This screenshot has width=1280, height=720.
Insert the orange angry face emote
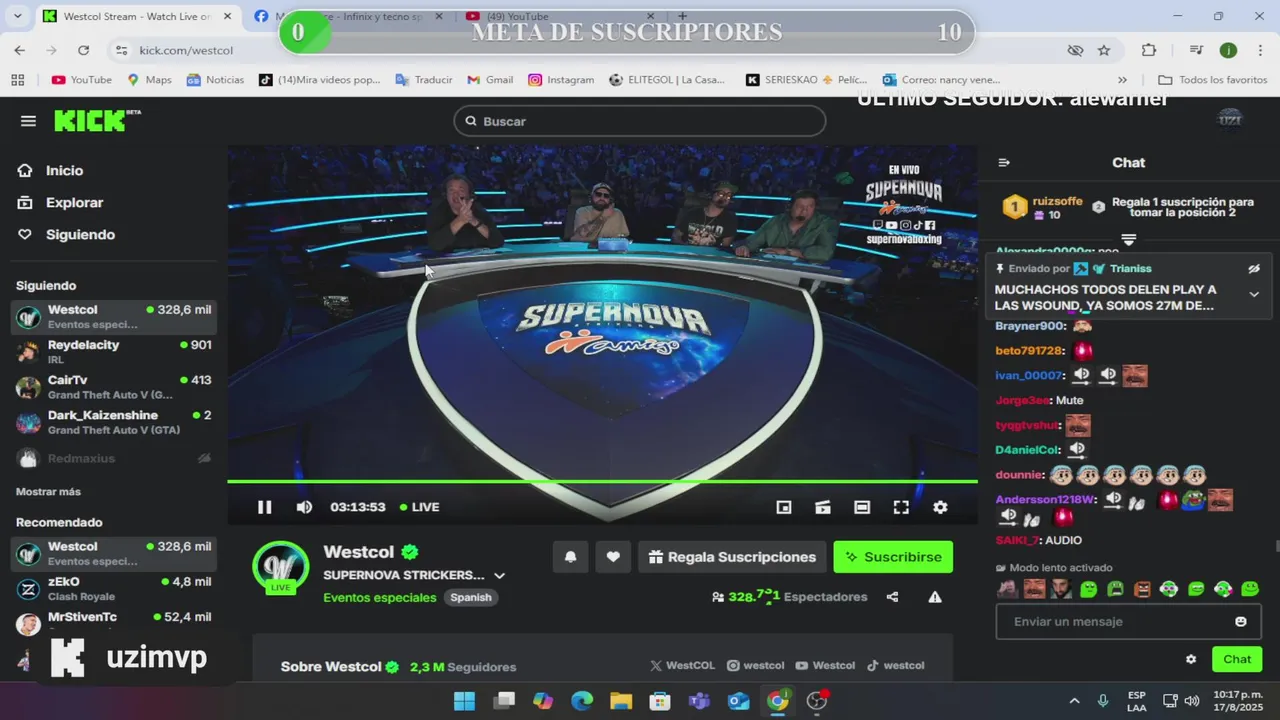[1142, 589]
